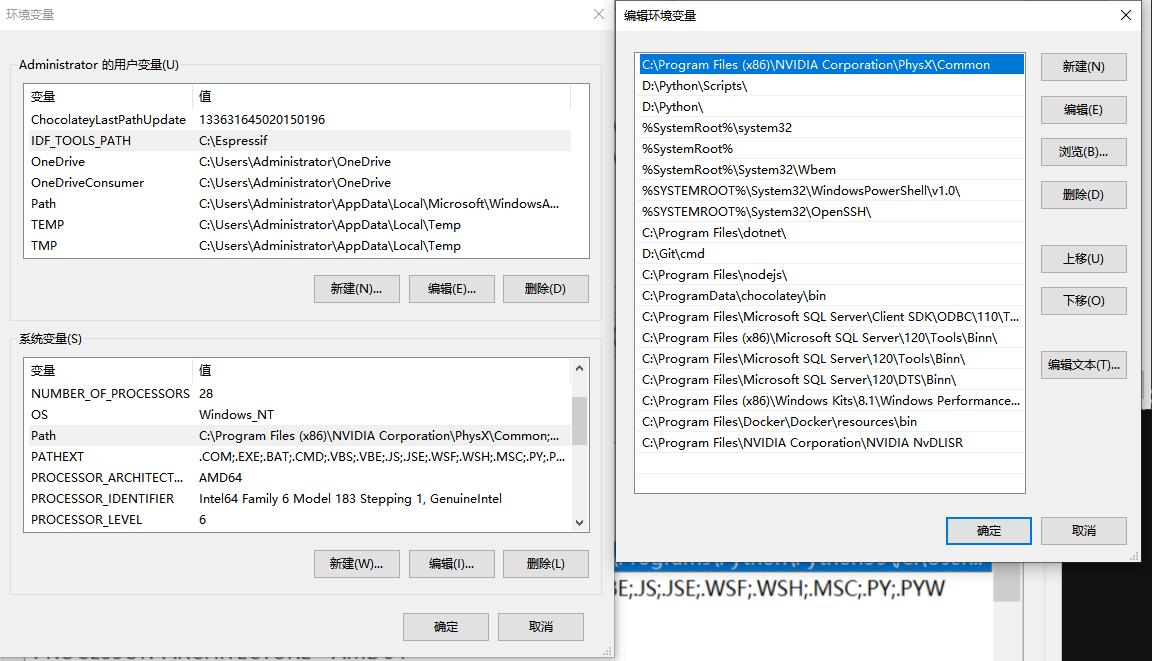Screen dimensions: 1152x661
Task: Select the C:\ProgramData\chocolatey\bin entry
Action: 831,296
